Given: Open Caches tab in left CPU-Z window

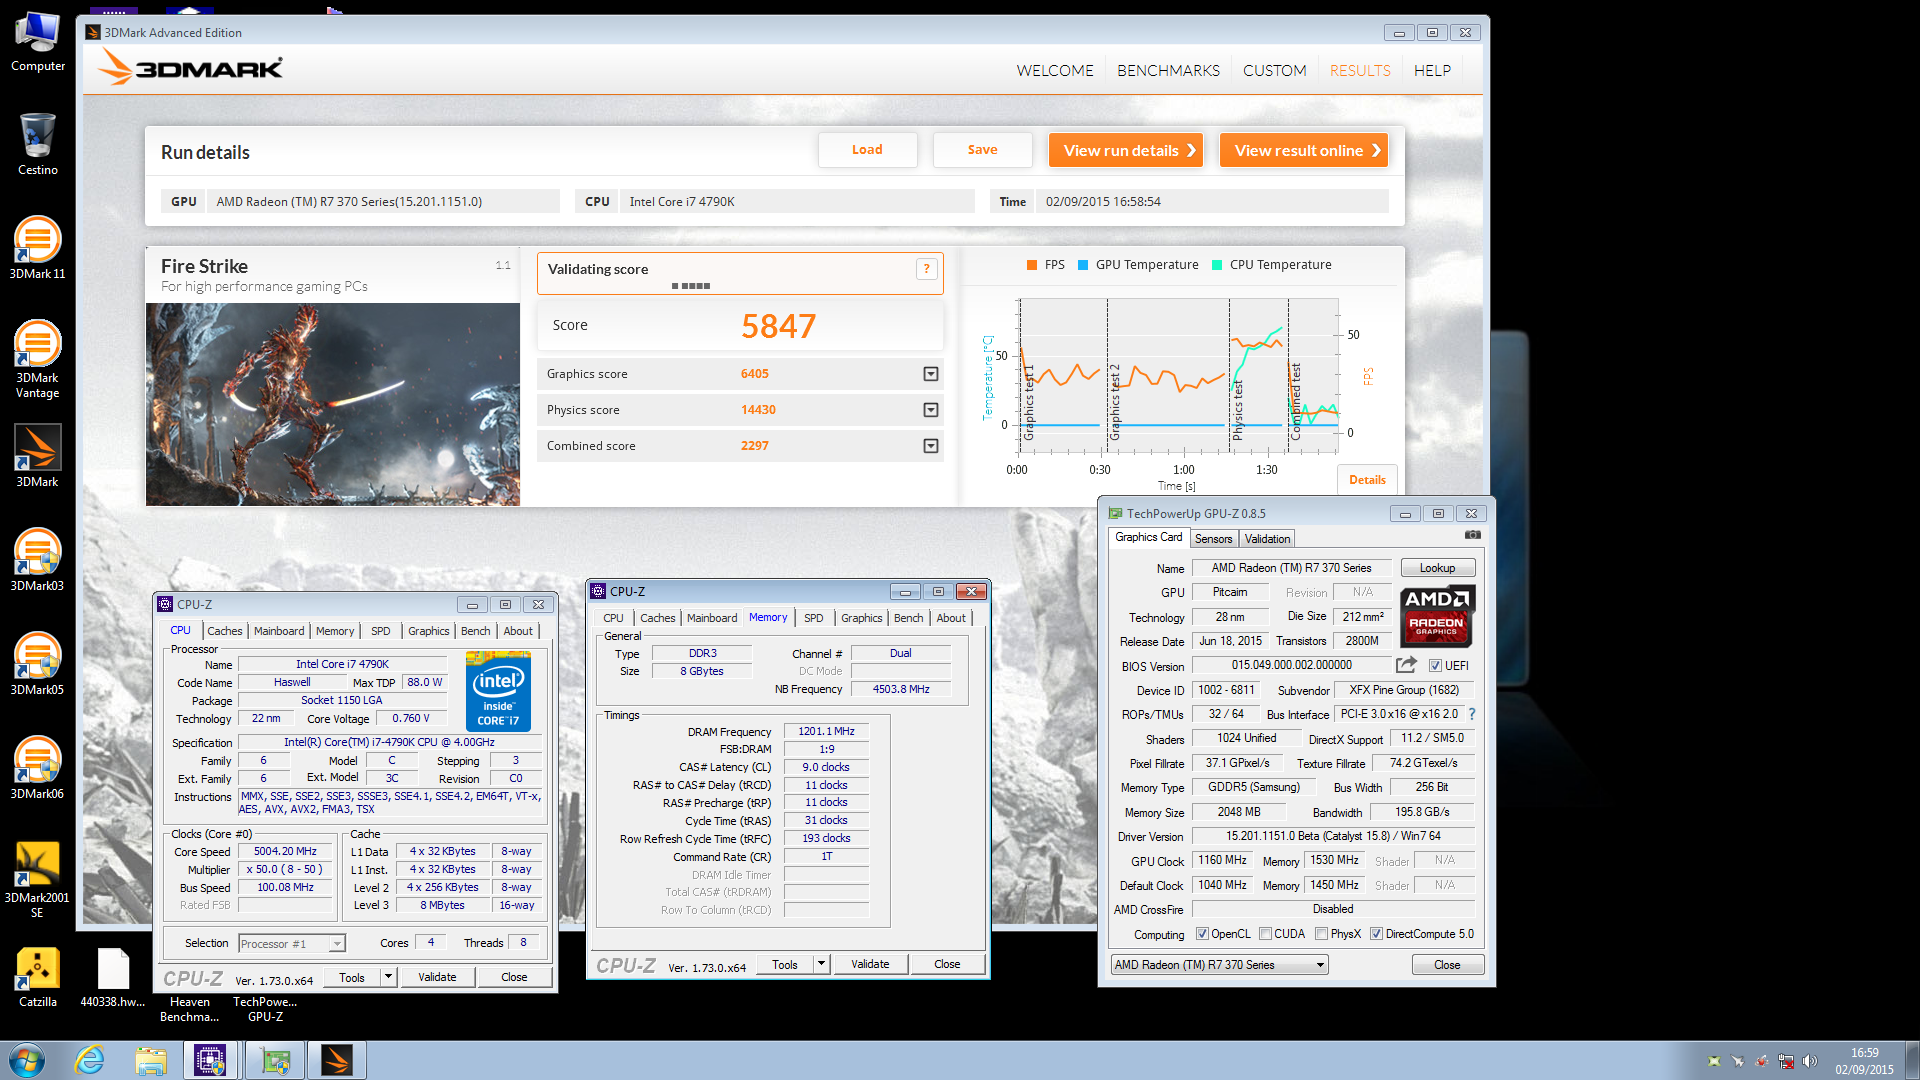Looking at the screenshot, I should click(x=225, y=631).
